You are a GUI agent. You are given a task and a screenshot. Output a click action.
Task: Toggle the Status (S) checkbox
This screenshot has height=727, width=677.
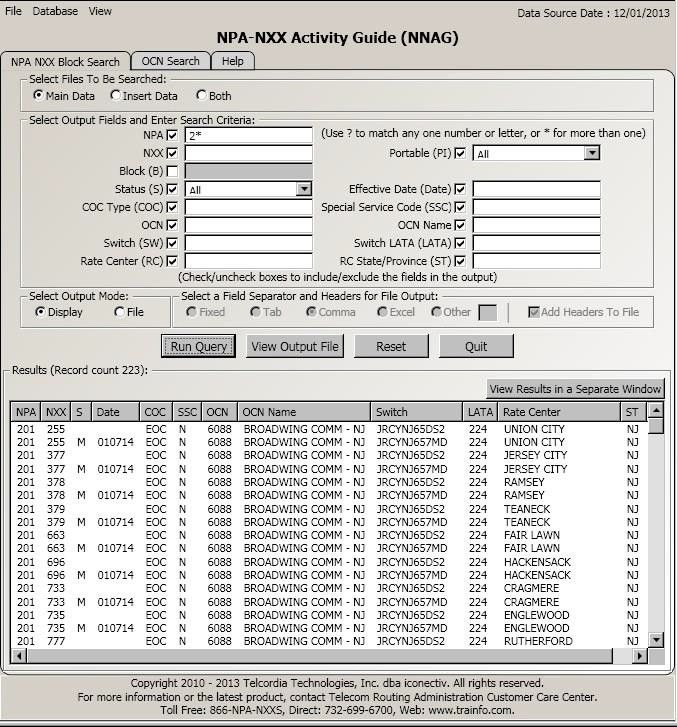coord(172,189)
